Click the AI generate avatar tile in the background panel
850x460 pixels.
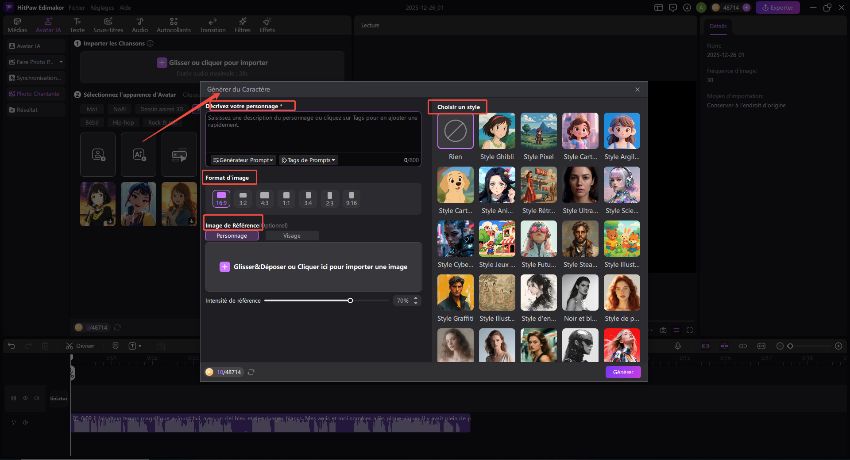(x=139, y=155)
